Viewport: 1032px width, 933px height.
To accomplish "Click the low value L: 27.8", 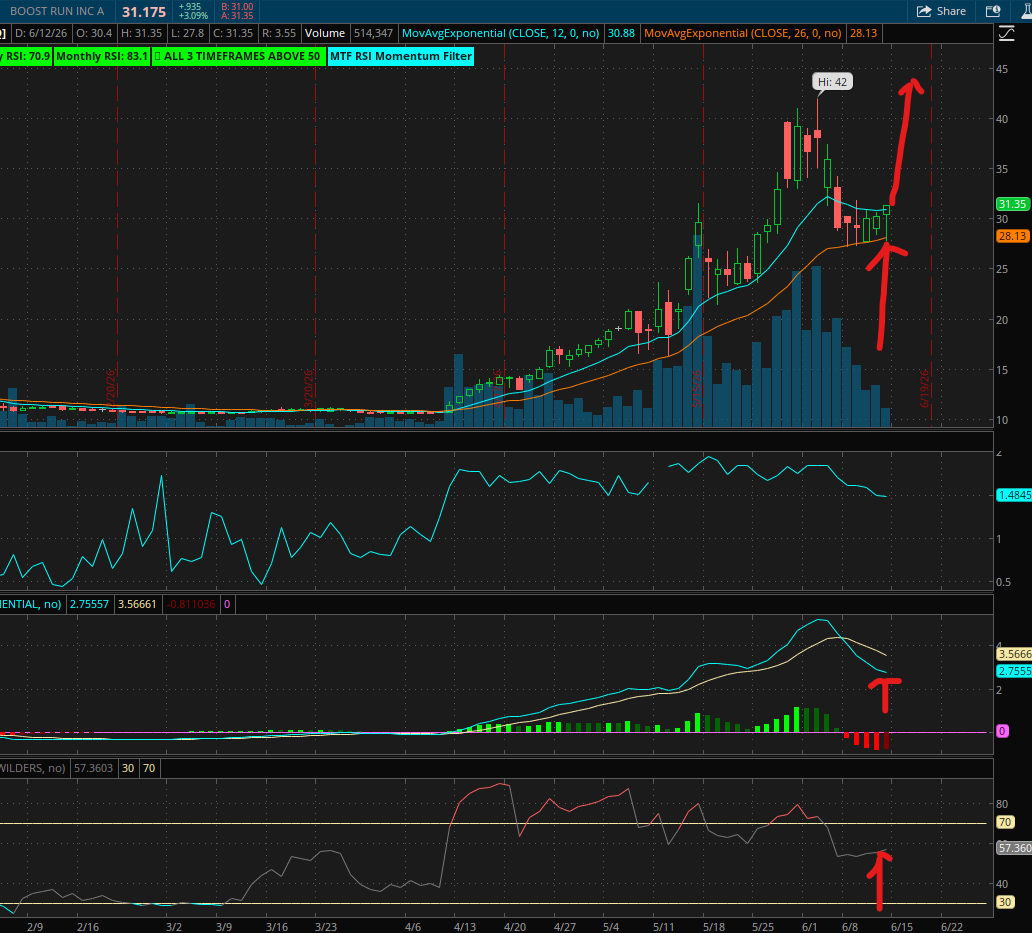I will coord(187,33).
